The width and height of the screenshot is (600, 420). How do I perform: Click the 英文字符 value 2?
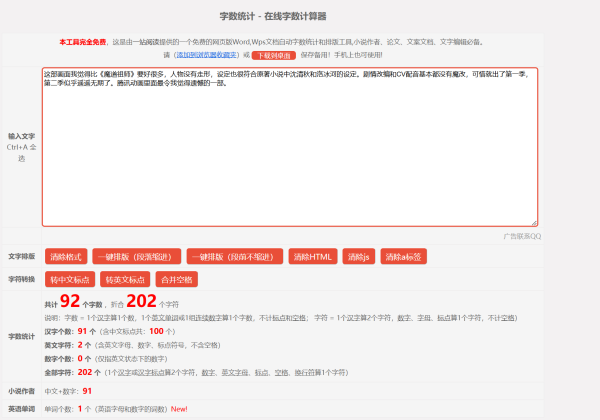[80, 345]
